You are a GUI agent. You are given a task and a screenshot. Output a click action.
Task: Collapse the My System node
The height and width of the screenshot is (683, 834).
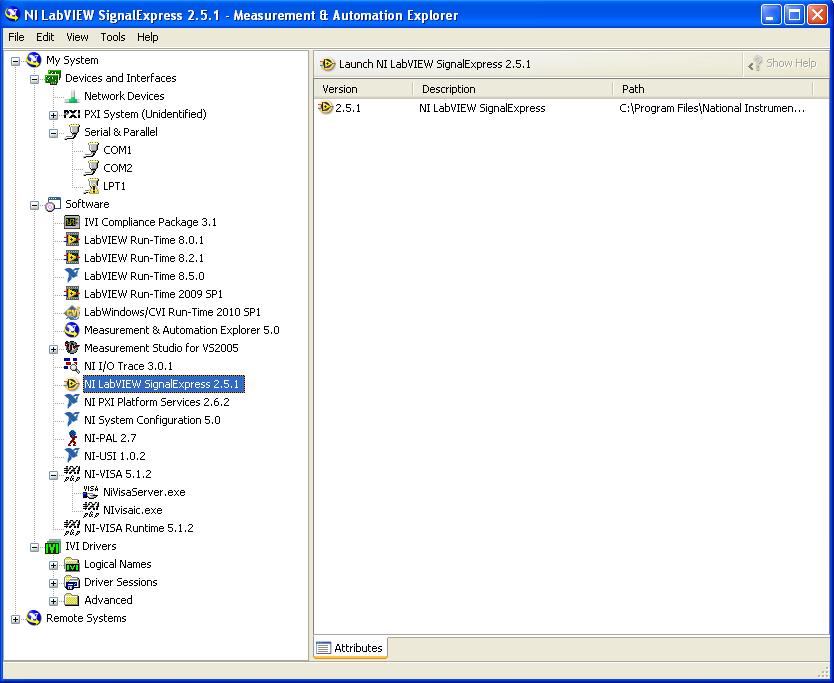coord(15,61)
